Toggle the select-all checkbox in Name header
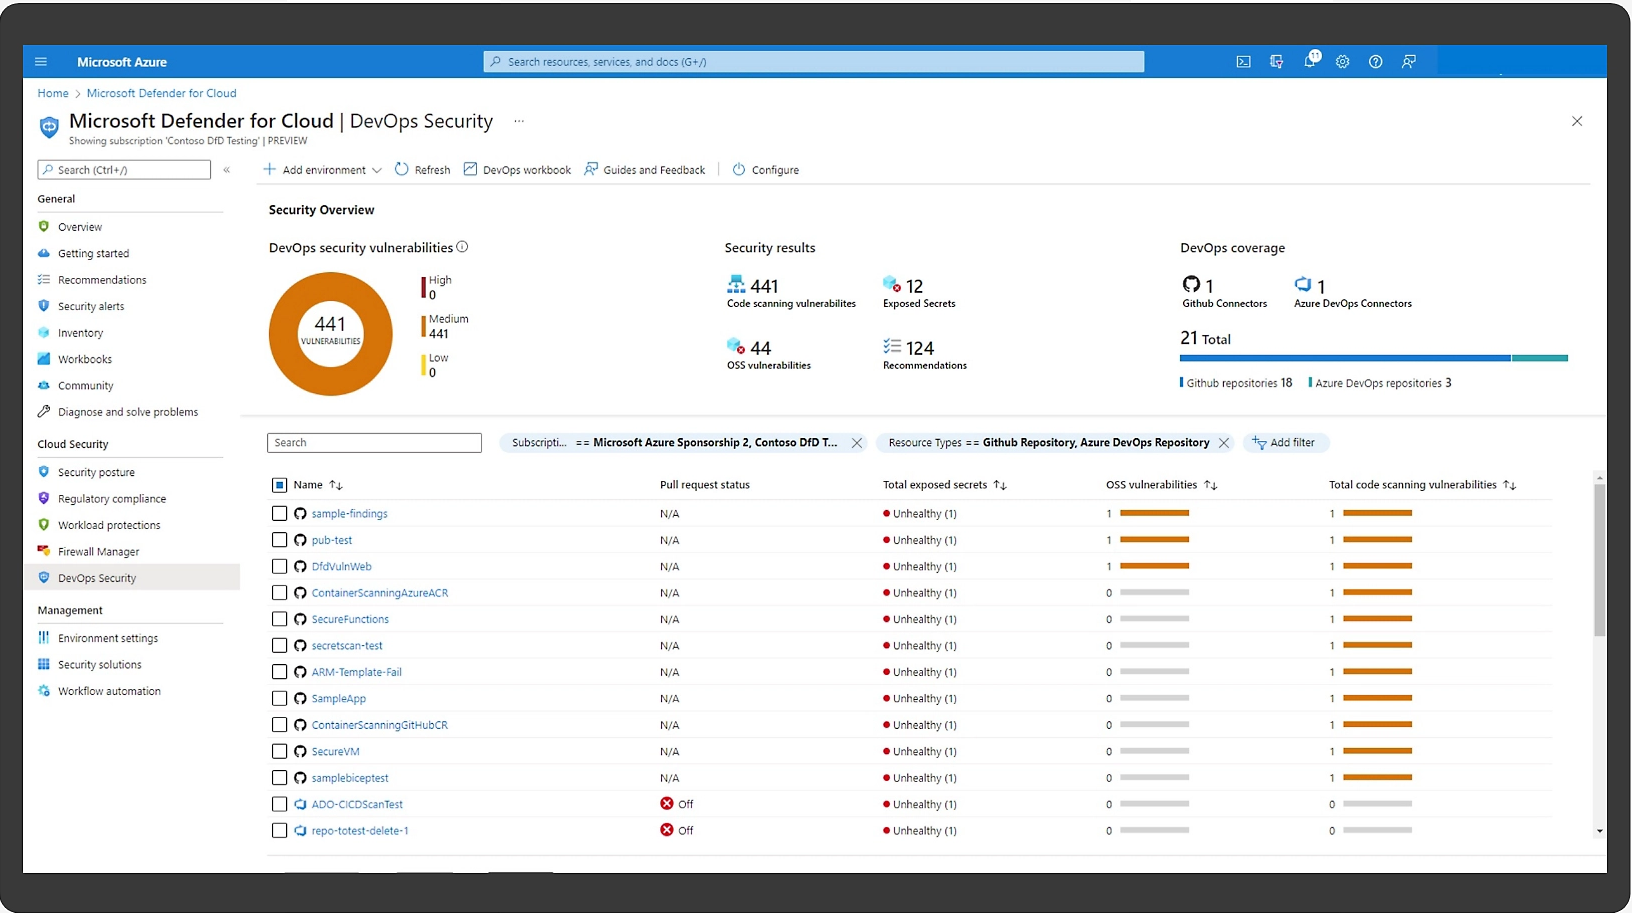Image resolution: width=1632 pixels, height=913 pixels. [x=280, y=485]
